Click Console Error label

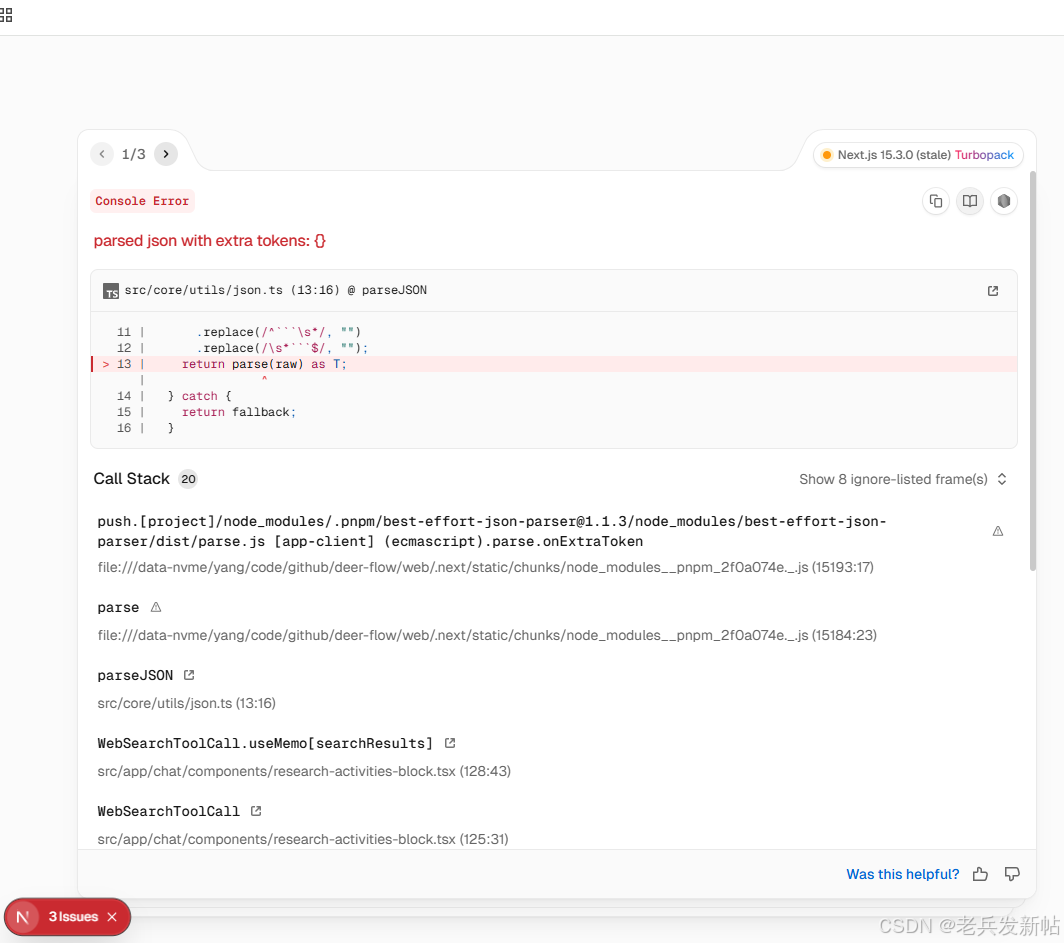pos(142,201)
